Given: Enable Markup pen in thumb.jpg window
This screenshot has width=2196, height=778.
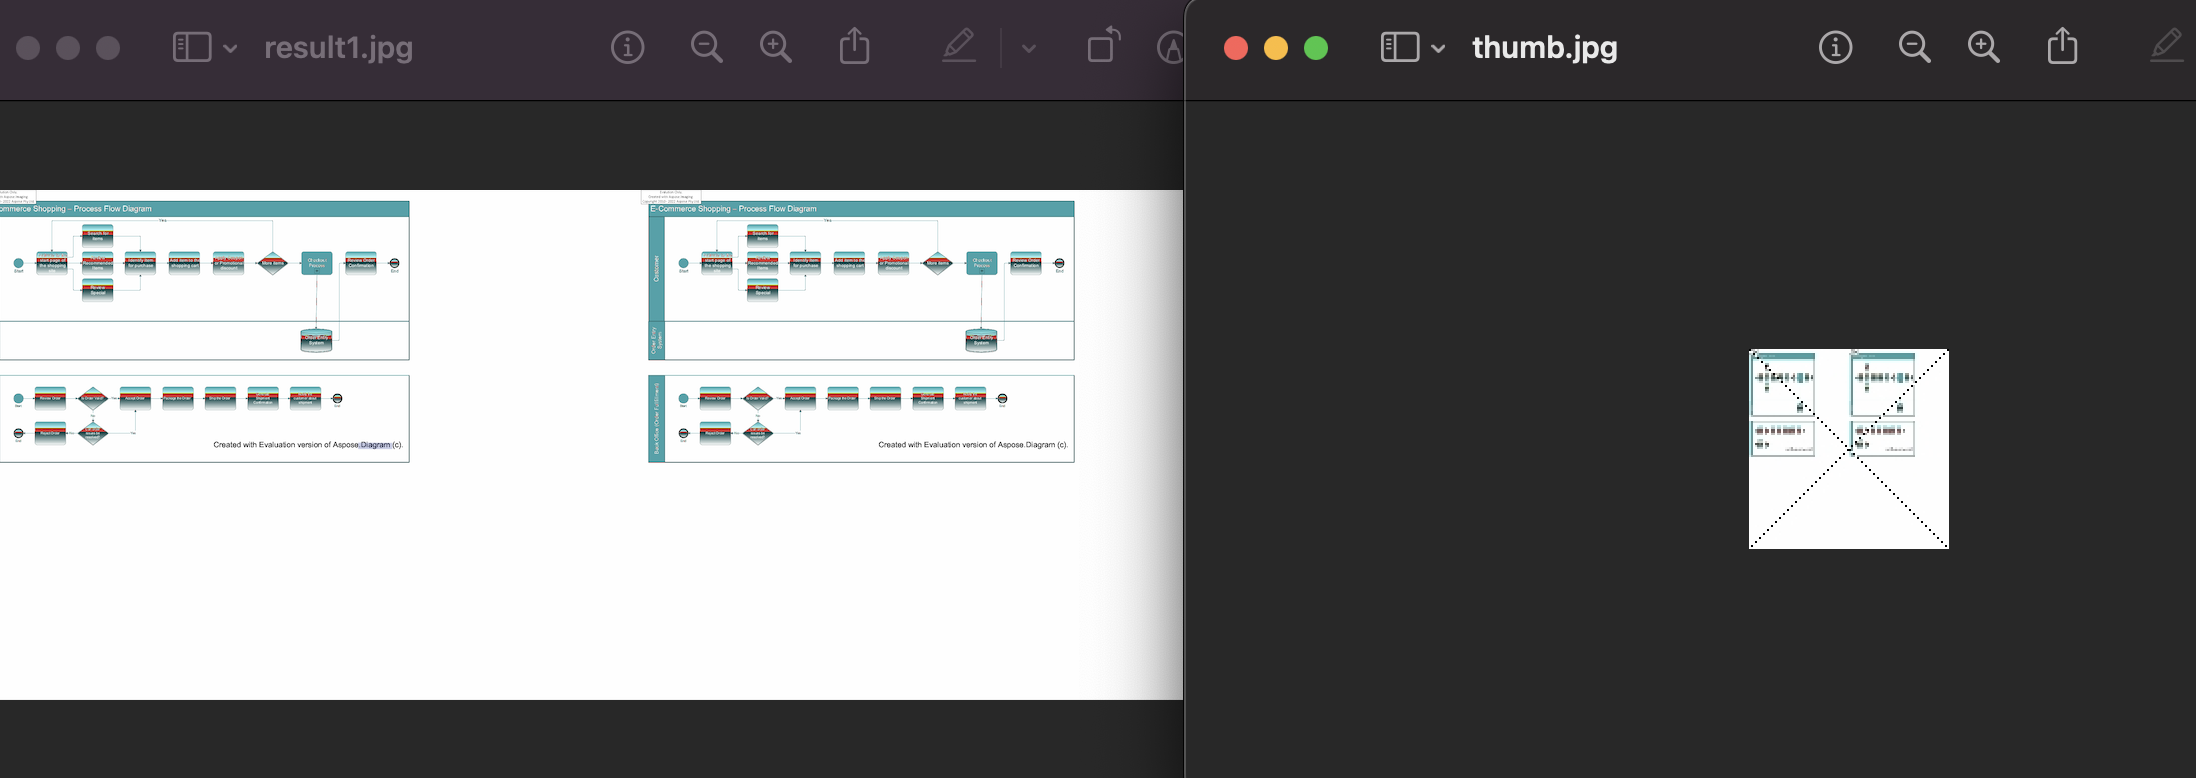Looking at the screenshot, I should tap(2166, 47).
